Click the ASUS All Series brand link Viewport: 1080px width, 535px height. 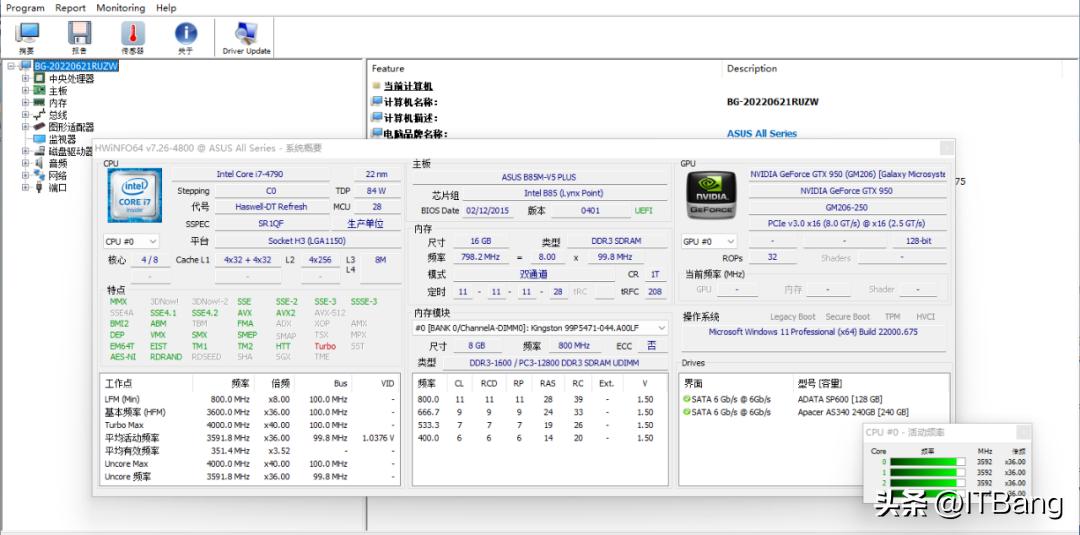pyautogui.click(x=762, y=134)
